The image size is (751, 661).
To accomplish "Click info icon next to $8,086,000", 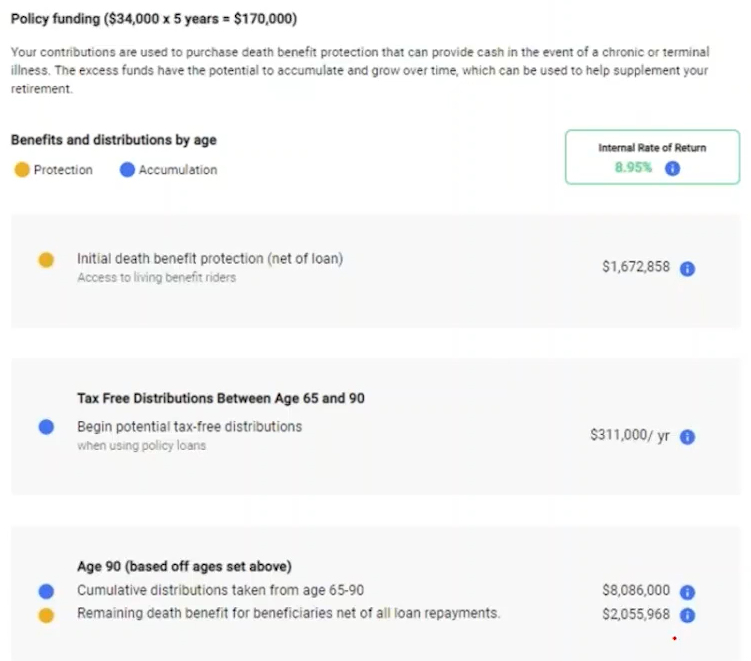I will [x=688, y=591].
